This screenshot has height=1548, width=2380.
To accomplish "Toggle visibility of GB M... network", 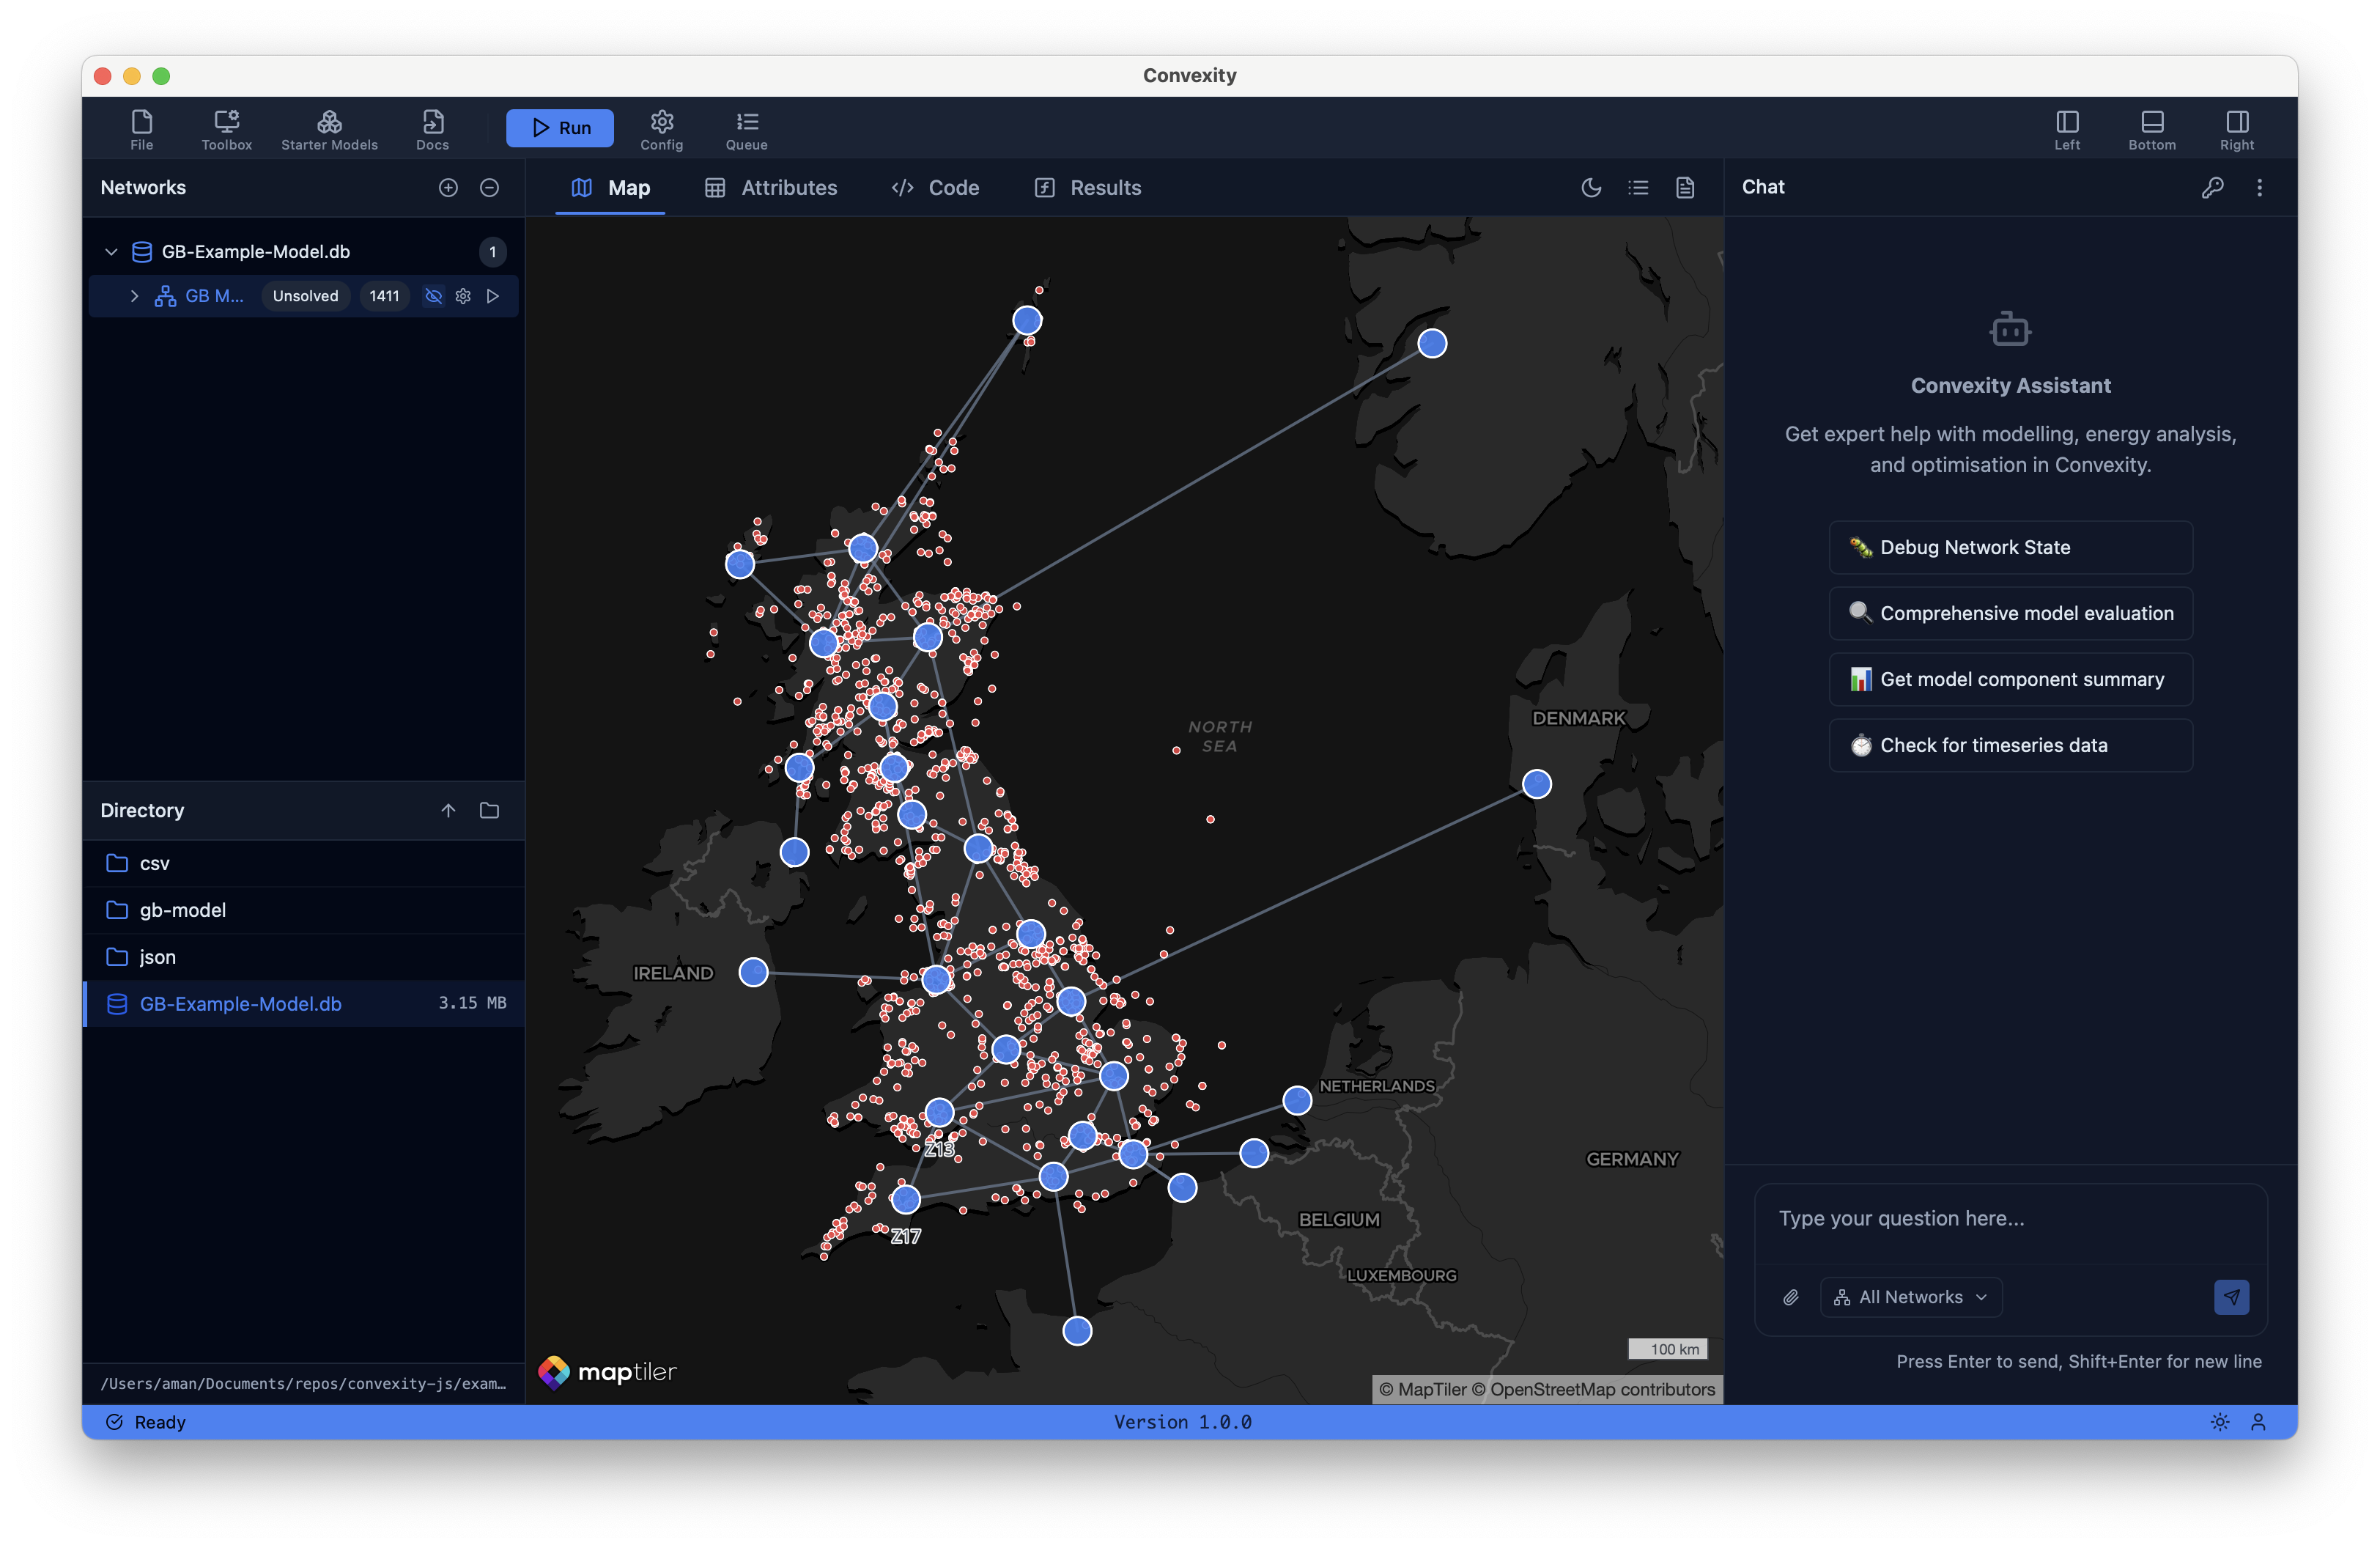I will [x=433, y=296].
